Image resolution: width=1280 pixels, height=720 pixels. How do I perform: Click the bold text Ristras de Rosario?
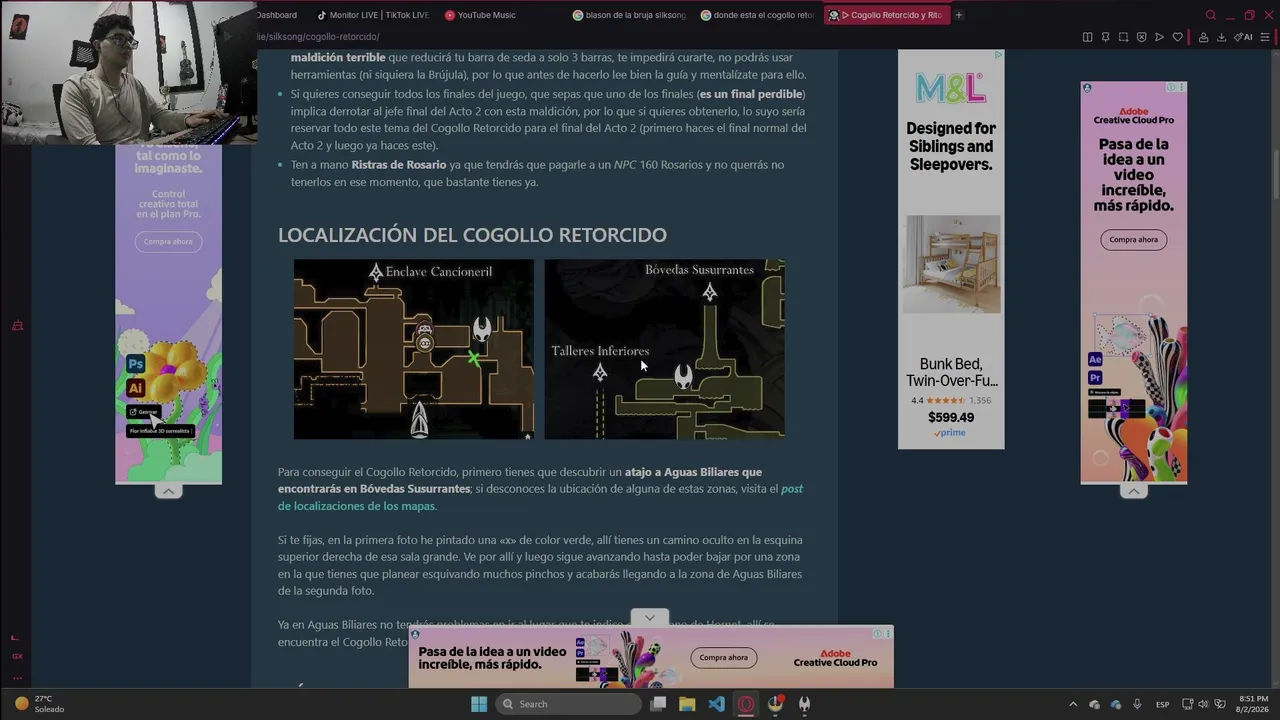(x=399, y=165)
